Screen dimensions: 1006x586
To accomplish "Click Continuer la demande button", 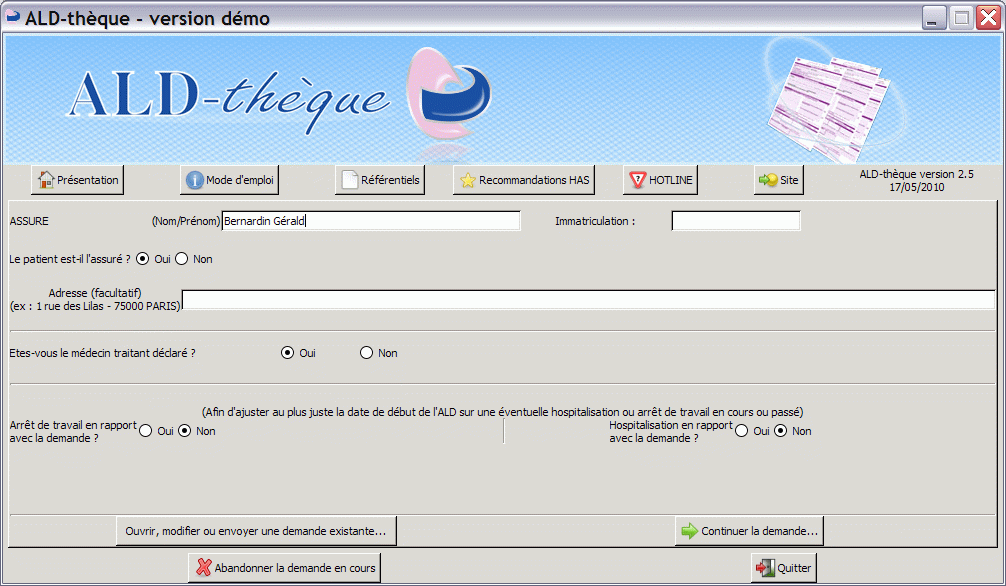I will click(749, 531).
